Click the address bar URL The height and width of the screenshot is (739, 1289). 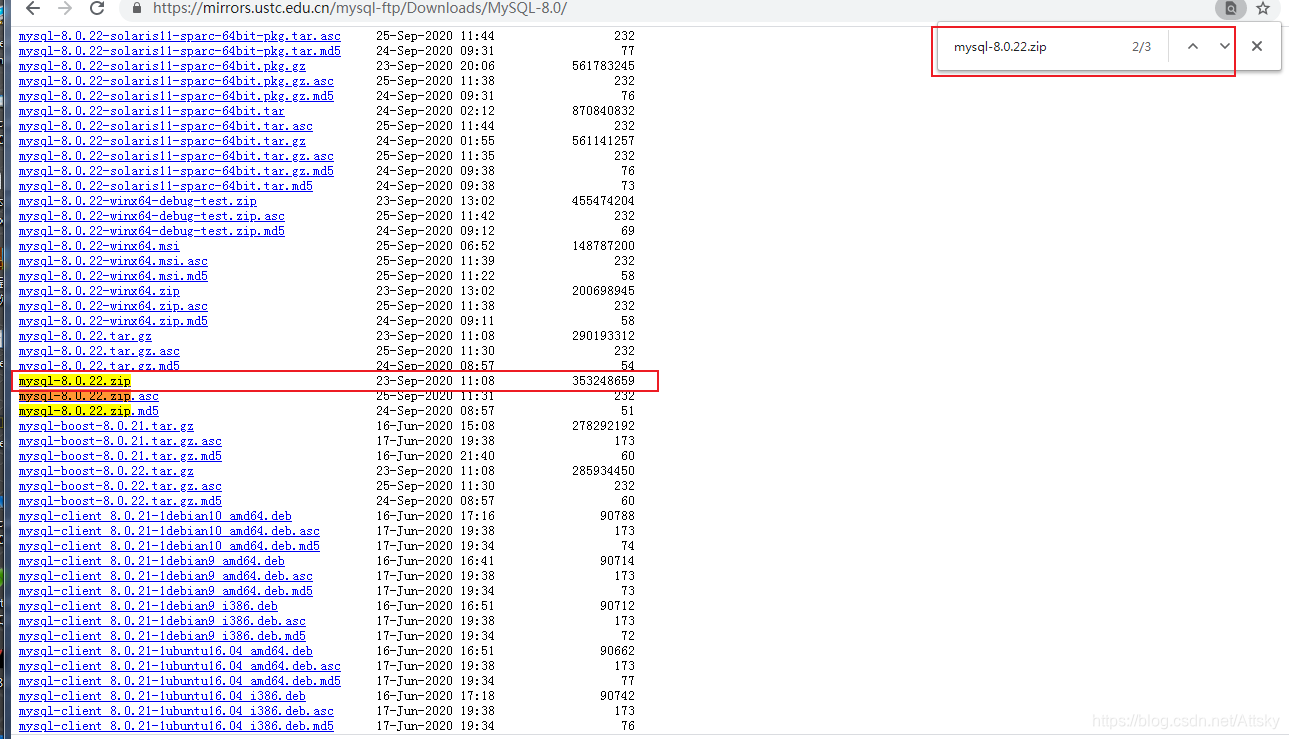[360, 8]
